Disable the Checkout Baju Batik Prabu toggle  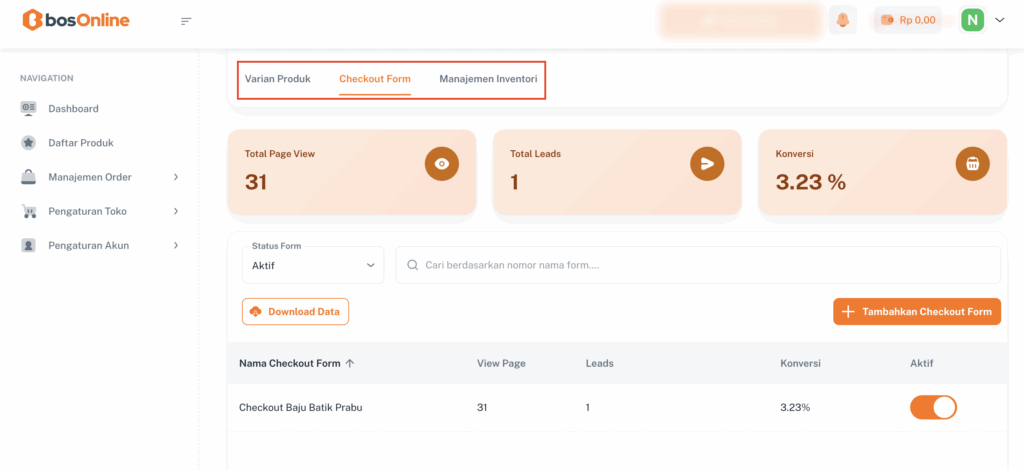(933, 407)
